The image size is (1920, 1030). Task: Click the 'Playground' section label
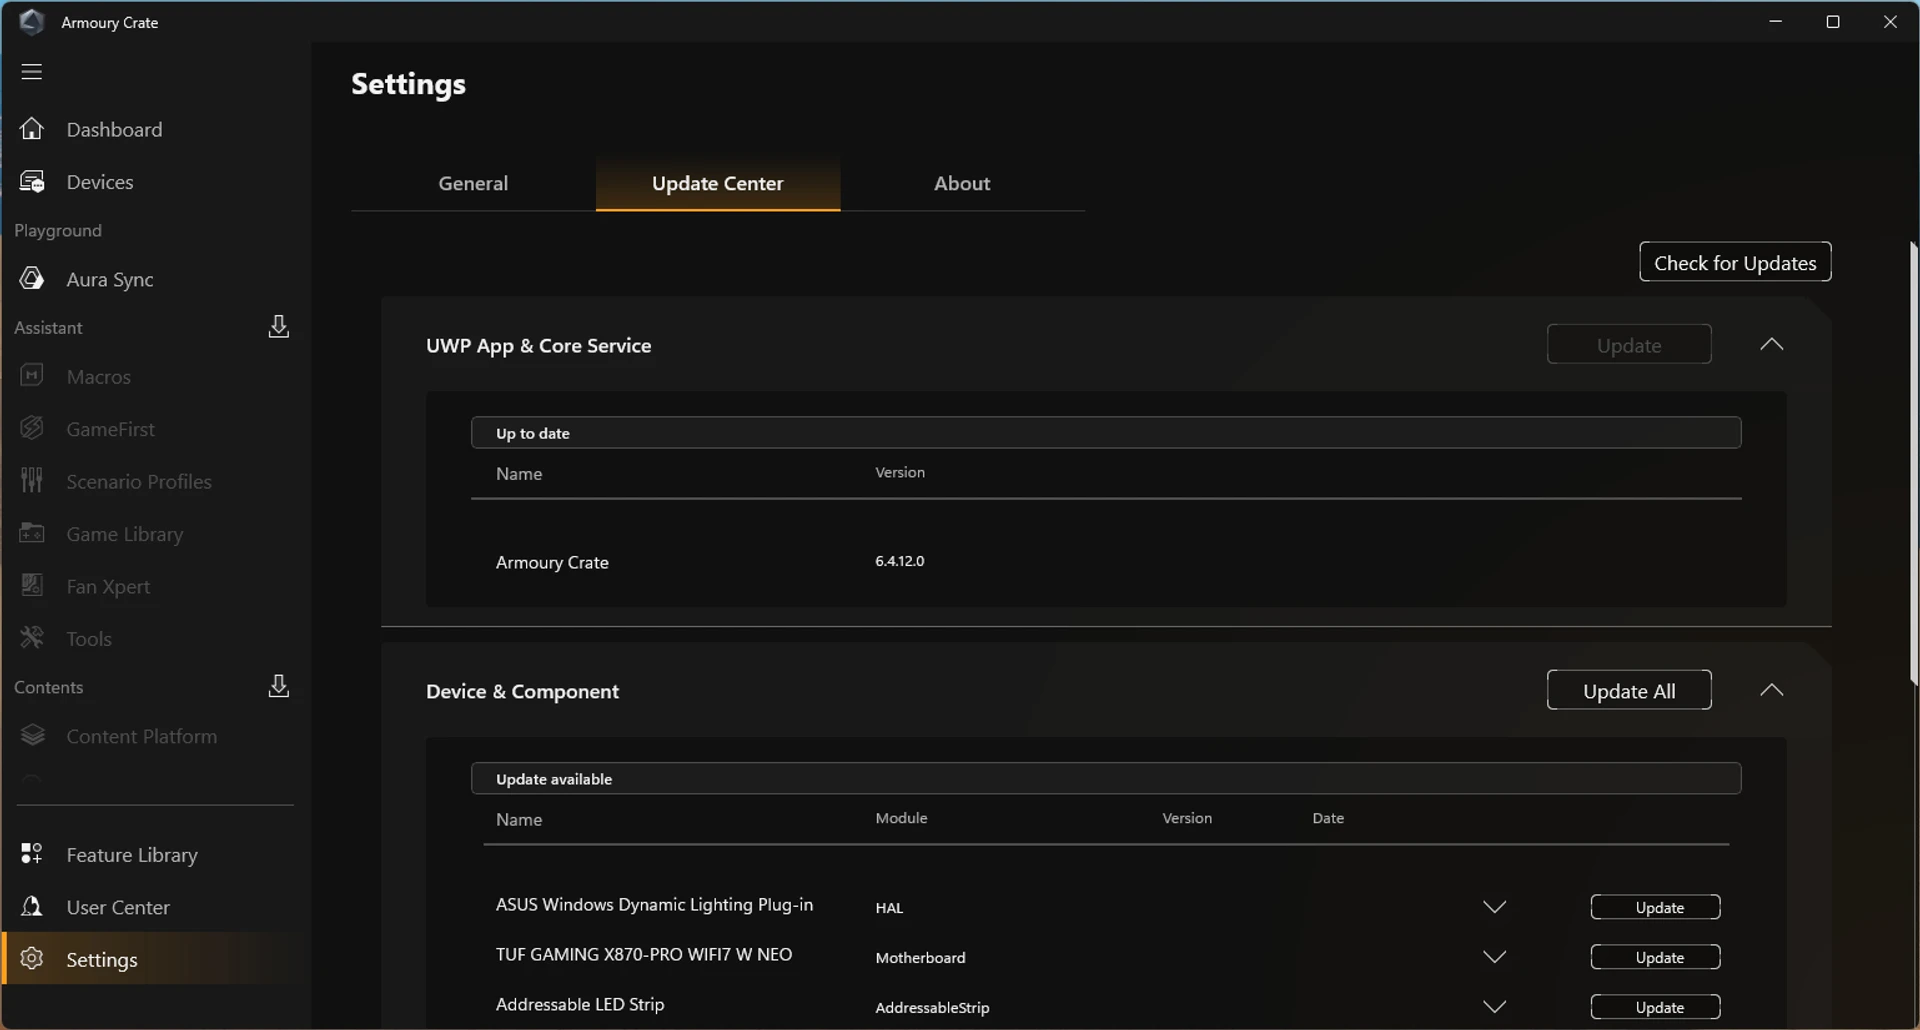tap(58, 231)
